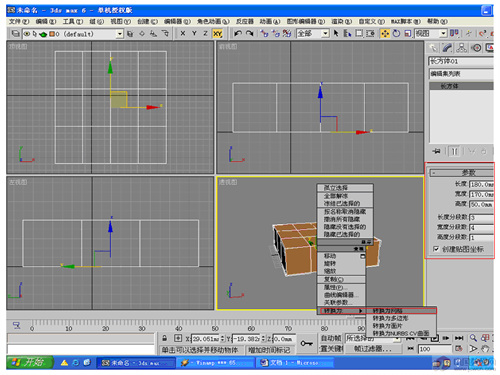The height and width of the screenshot is (375, 500).
Task: Toggle the XY plane constraint button
Action: tap(218, 33)
